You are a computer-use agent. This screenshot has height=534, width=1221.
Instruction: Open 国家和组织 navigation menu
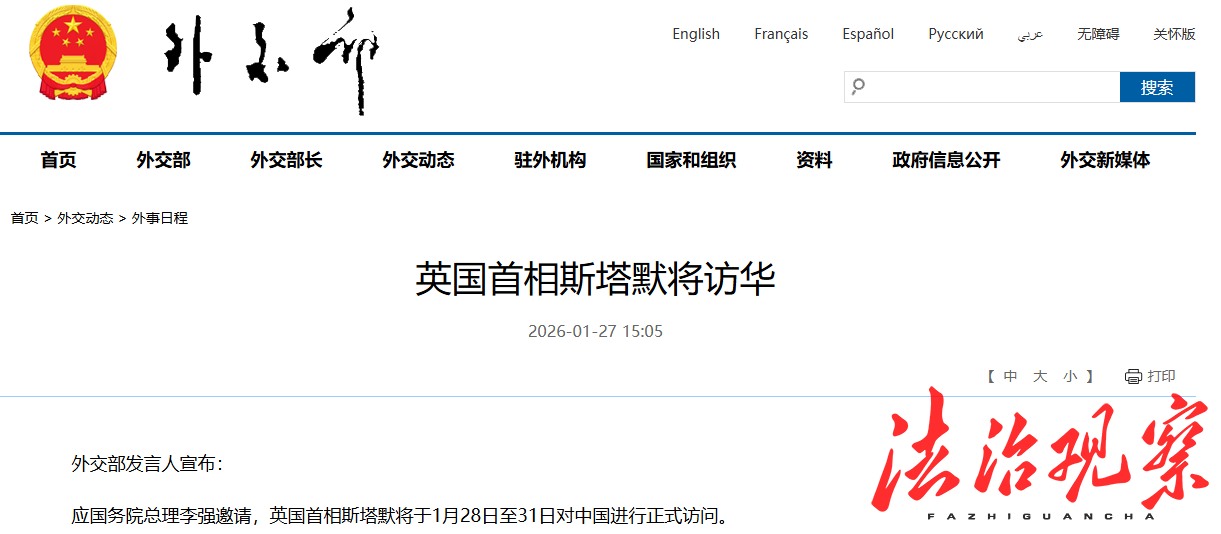(691, 160)
